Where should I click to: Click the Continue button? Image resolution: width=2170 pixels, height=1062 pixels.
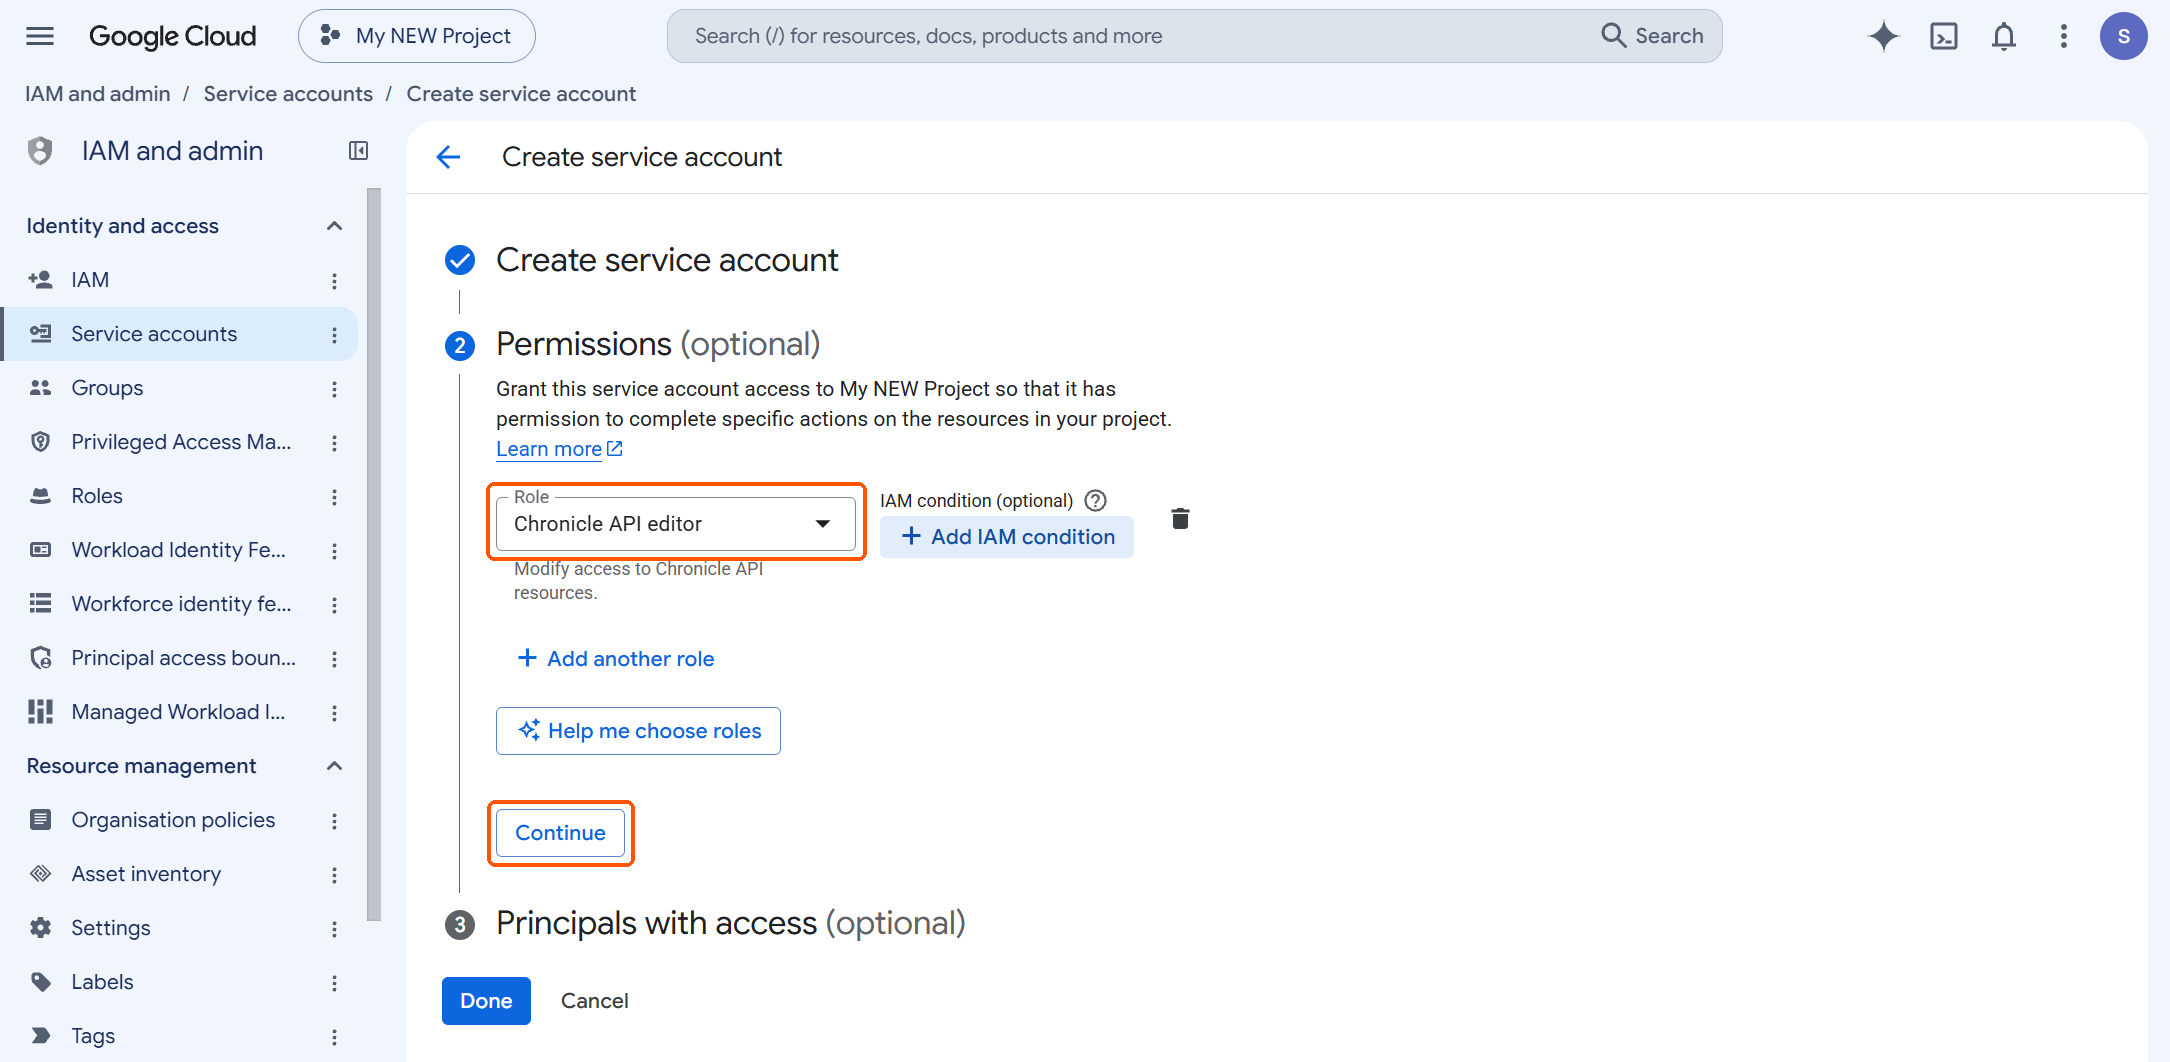click(x=560, y=833)
